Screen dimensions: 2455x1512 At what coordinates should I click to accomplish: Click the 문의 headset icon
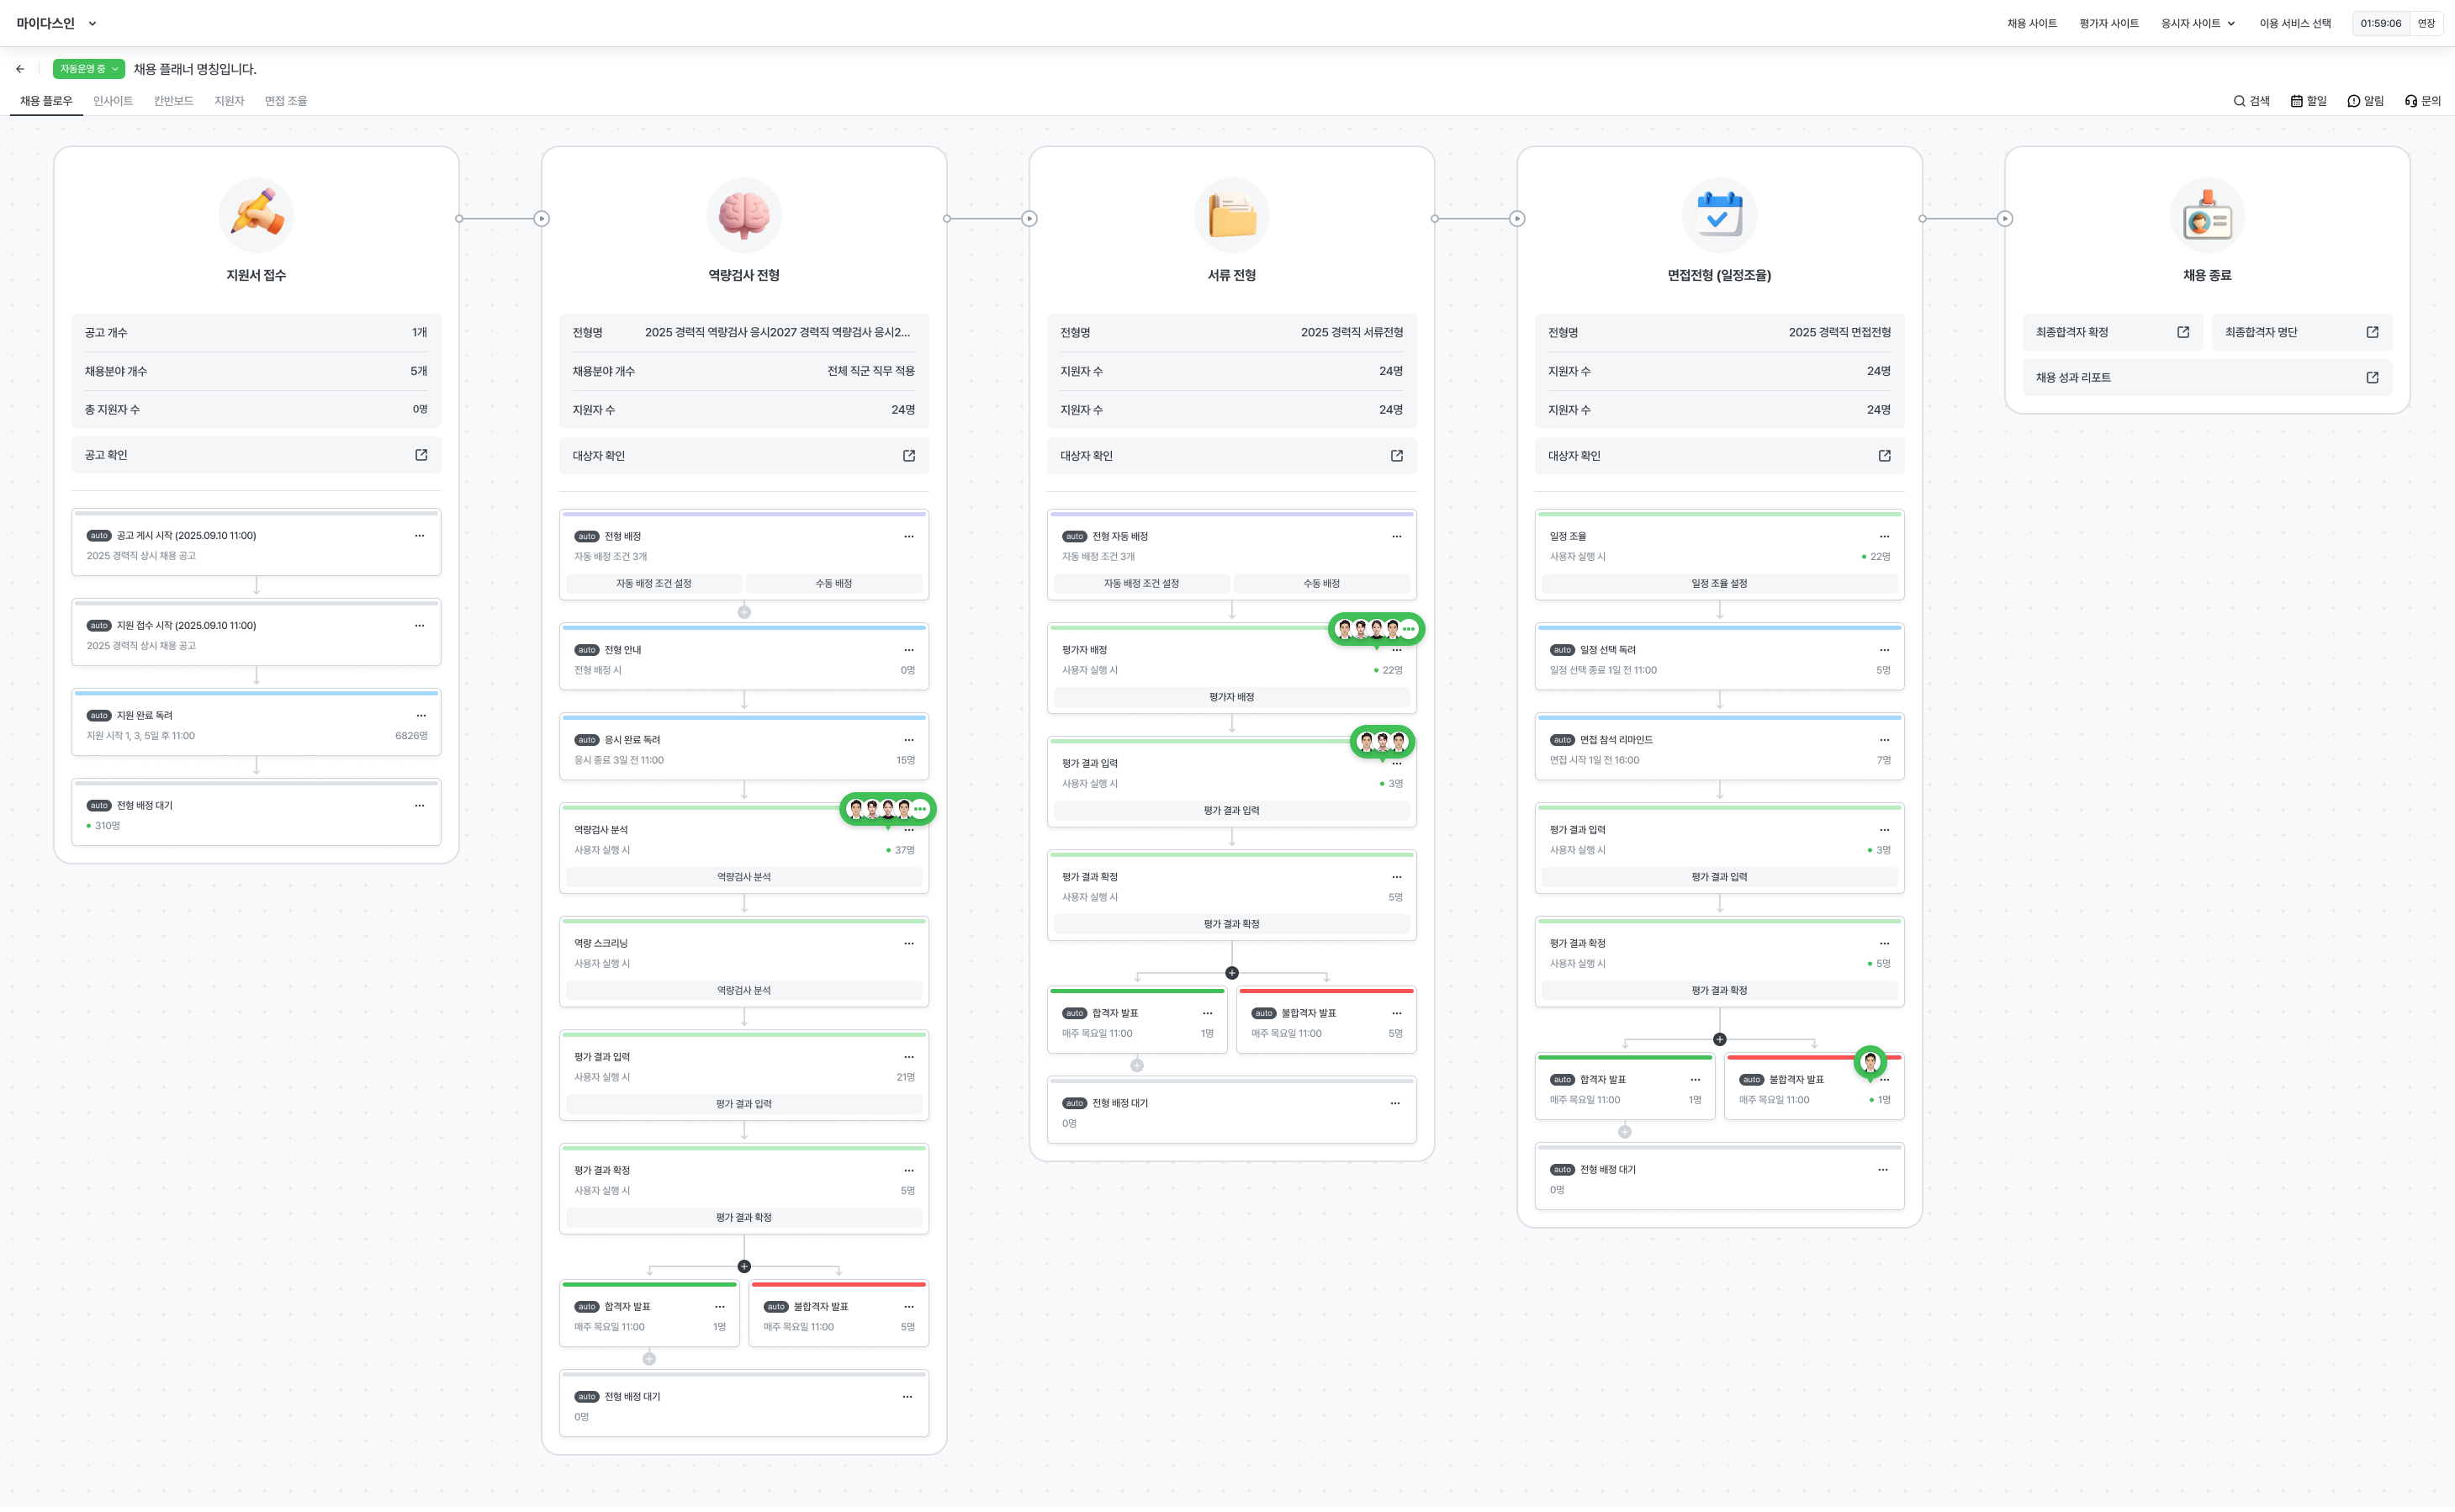2411,101
